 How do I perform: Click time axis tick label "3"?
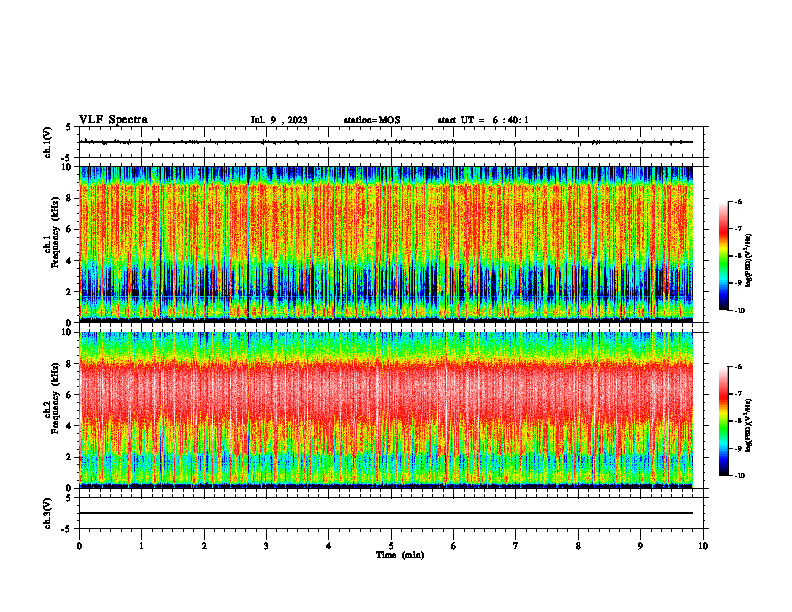click(x=266, y=546)
